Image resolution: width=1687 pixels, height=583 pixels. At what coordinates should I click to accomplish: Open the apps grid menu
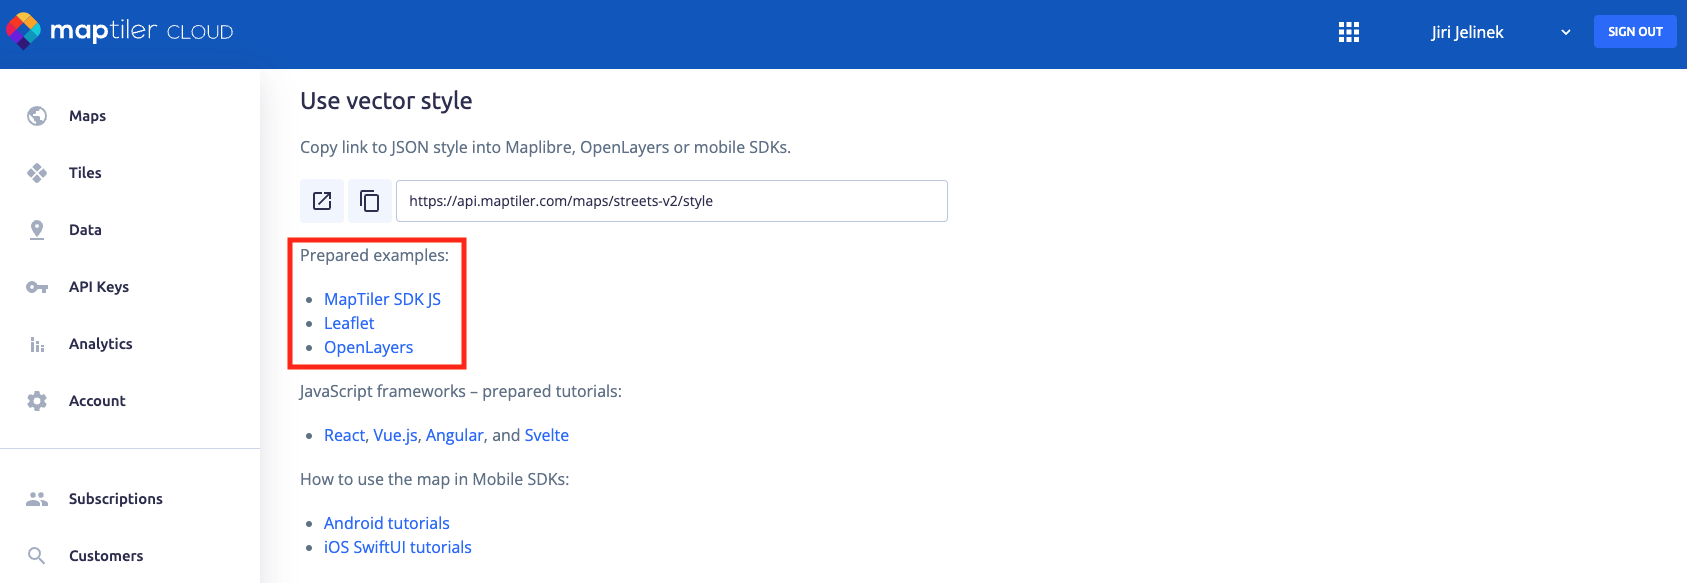pyautogui.click(x=1349, y=32)
